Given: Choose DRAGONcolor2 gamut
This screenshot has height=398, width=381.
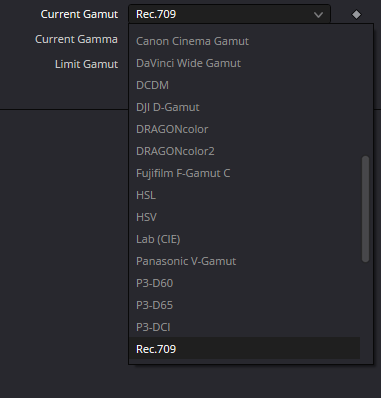Looking at the screenshot, I should [x=244, y=151].
